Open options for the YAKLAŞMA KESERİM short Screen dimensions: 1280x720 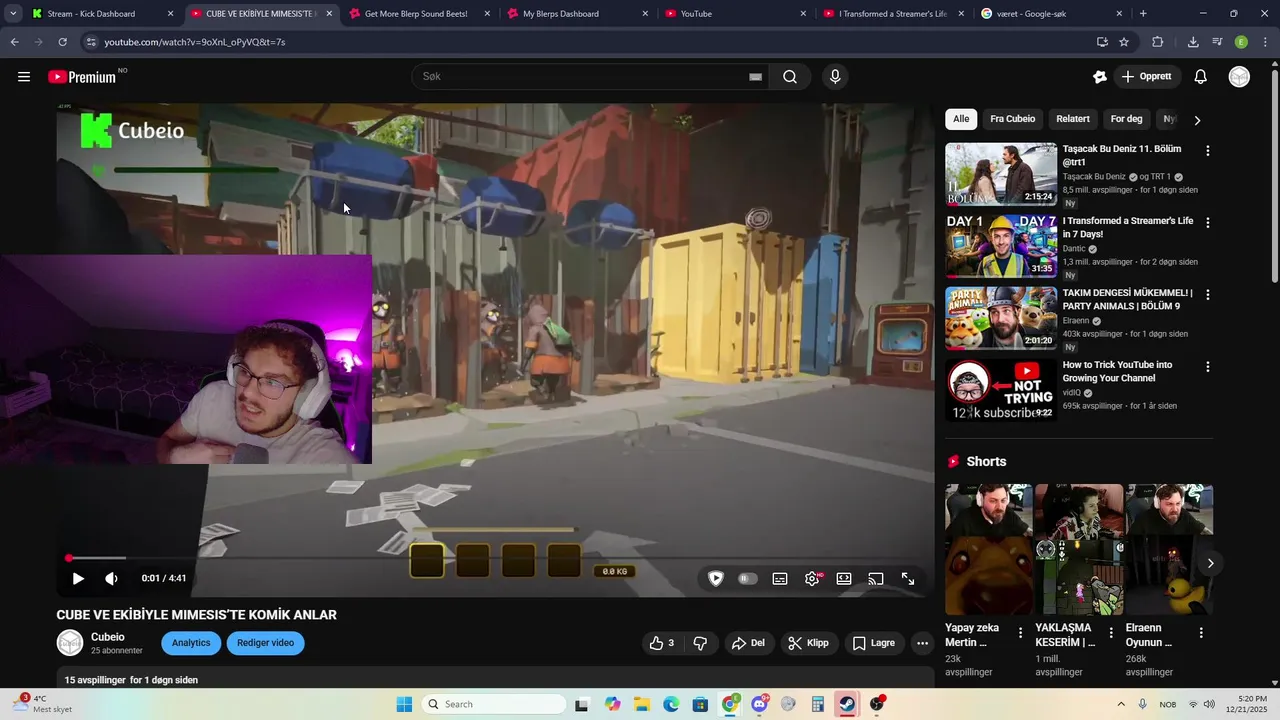tap(1110, 633)
